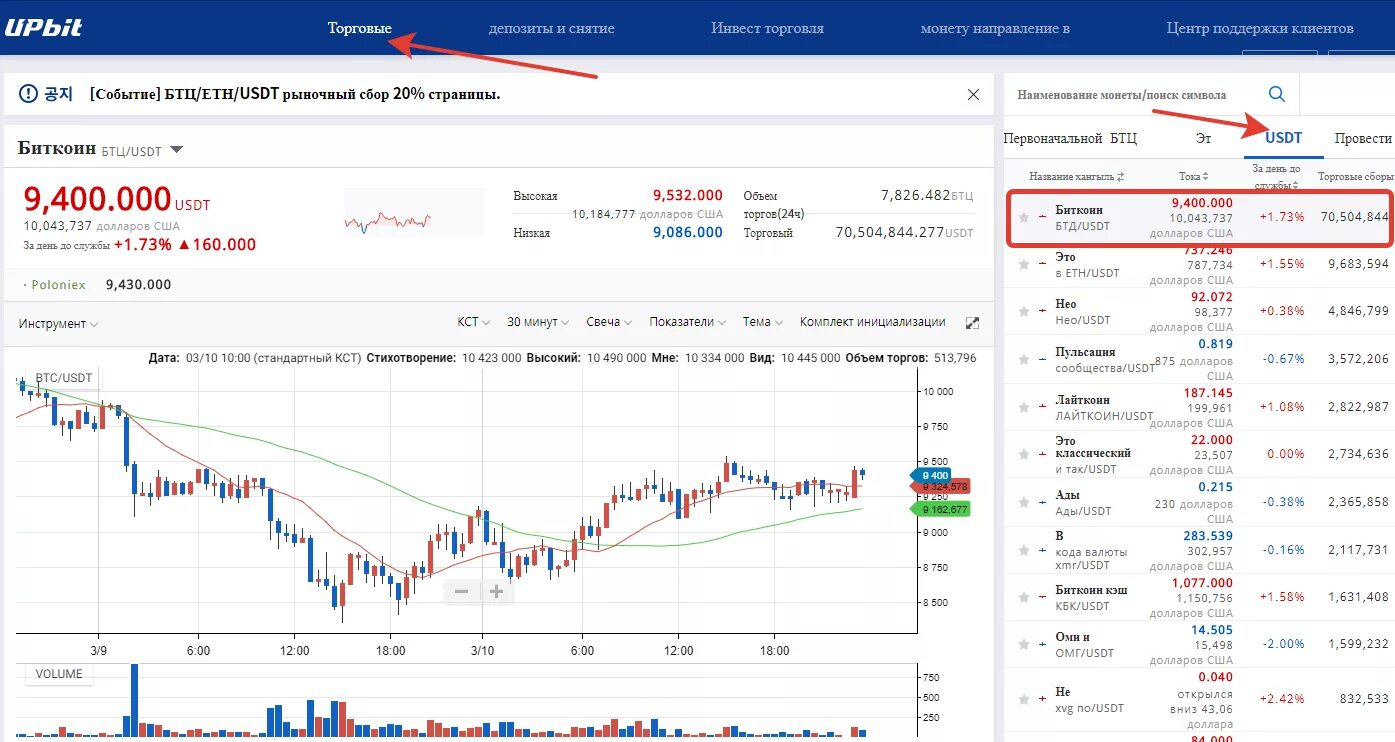The image size is (1395, 742).
Task: Click the notice exclamation icon
Action: pyautogui.click(x=27, y=94)
